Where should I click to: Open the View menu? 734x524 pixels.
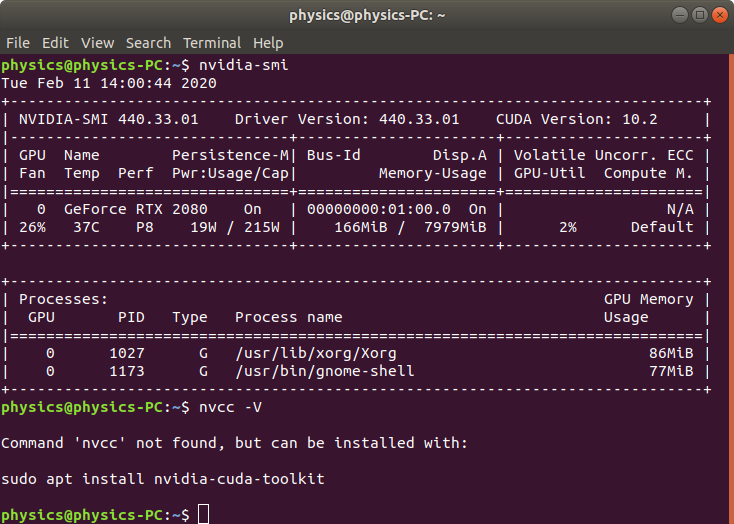[97, 43]
